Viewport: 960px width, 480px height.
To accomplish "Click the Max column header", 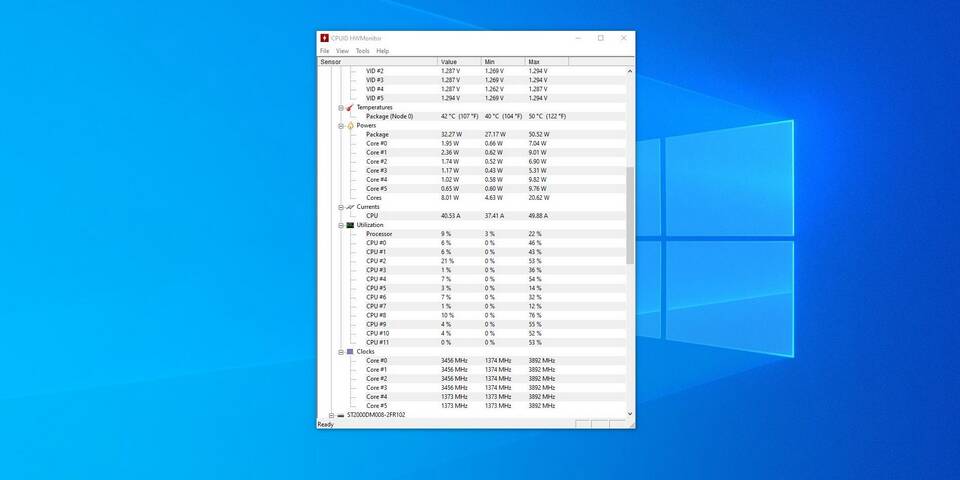I will pos(547,62).
